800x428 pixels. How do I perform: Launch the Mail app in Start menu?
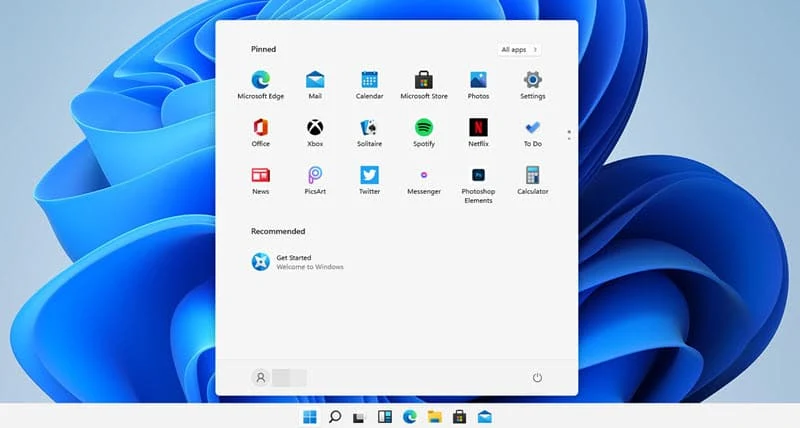click(x=315, y=85)
